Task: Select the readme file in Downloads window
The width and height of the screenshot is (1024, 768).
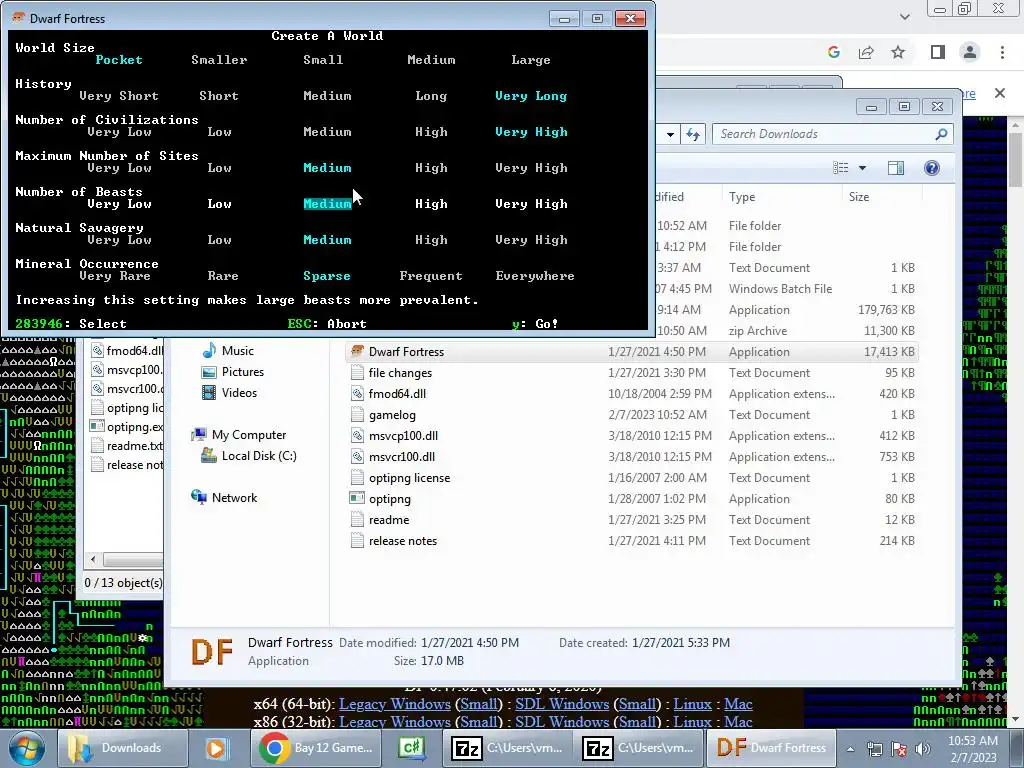Action: (x=631, y=520)
